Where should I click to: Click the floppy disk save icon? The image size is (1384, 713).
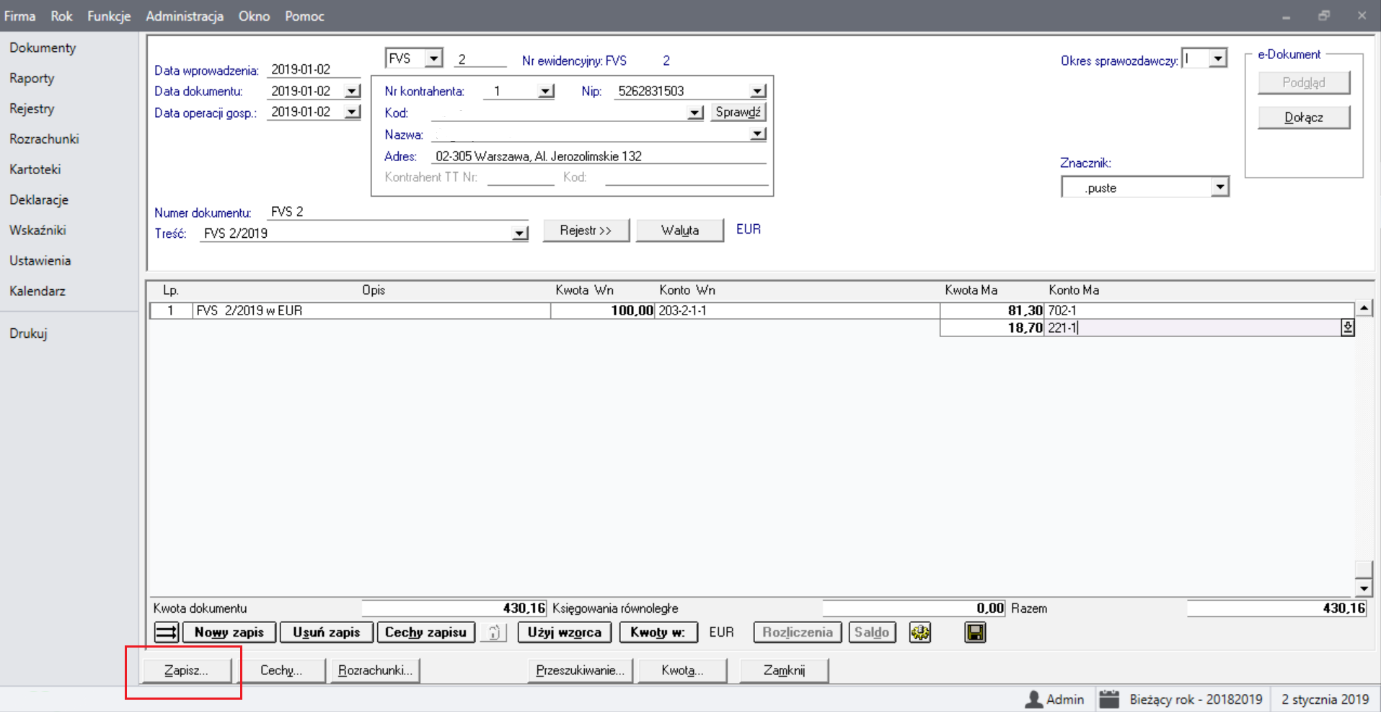click(975, 633)
